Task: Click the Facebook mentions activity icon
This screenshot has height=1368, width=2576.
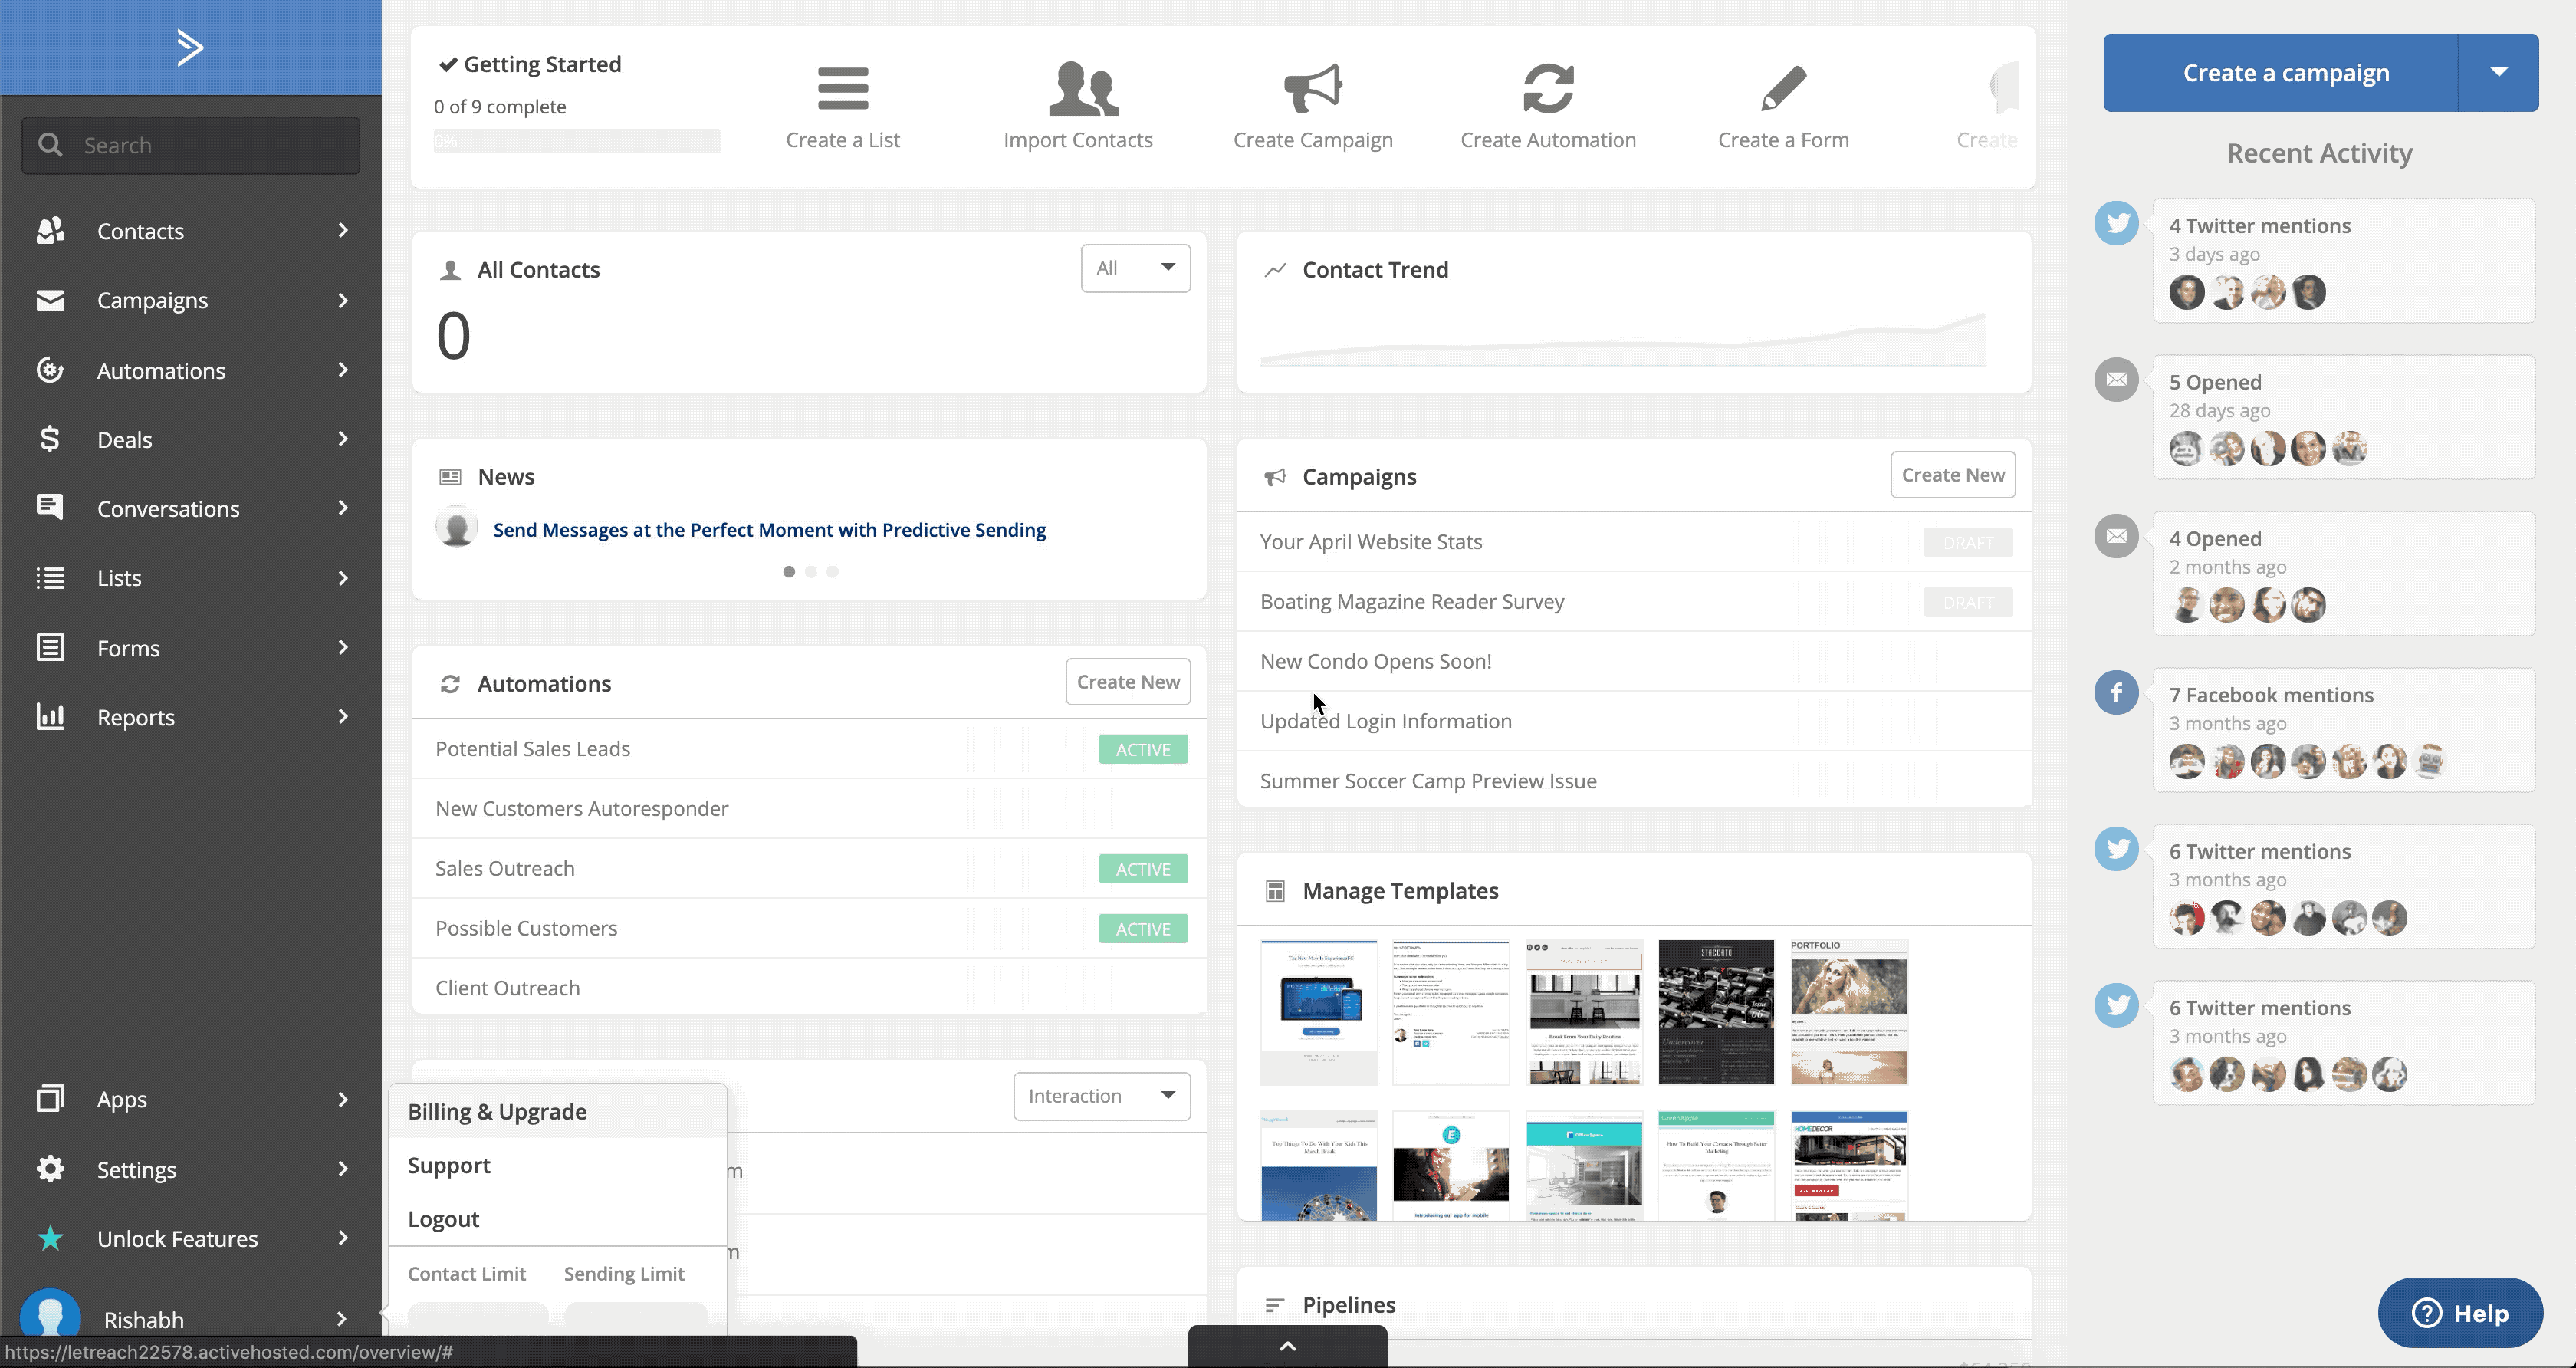Action: tap(2116, 692)
